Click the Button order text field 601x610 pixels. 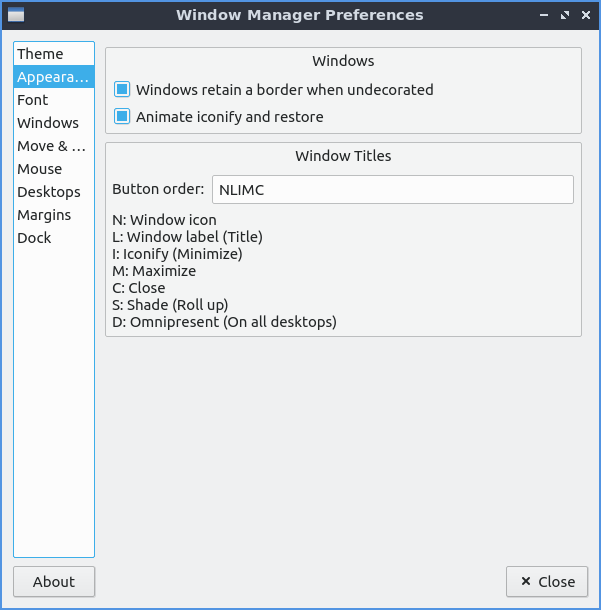(392, 190)
